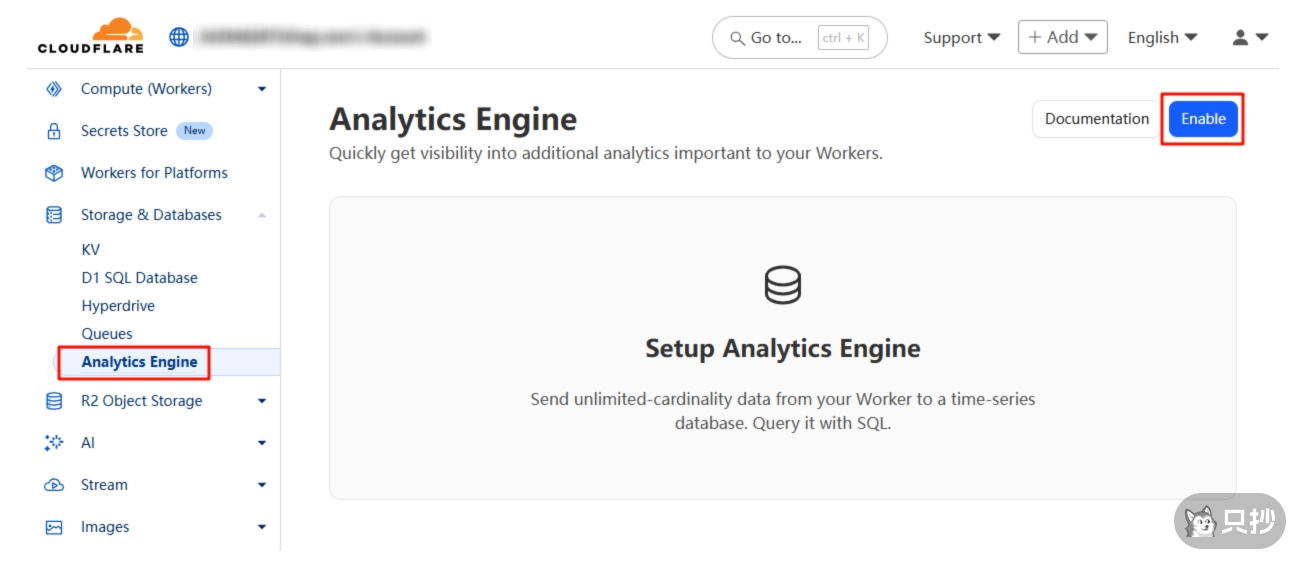1301x564 pixels.
Task: Open KV in the sidebar
Action: [x=91, y=250]
